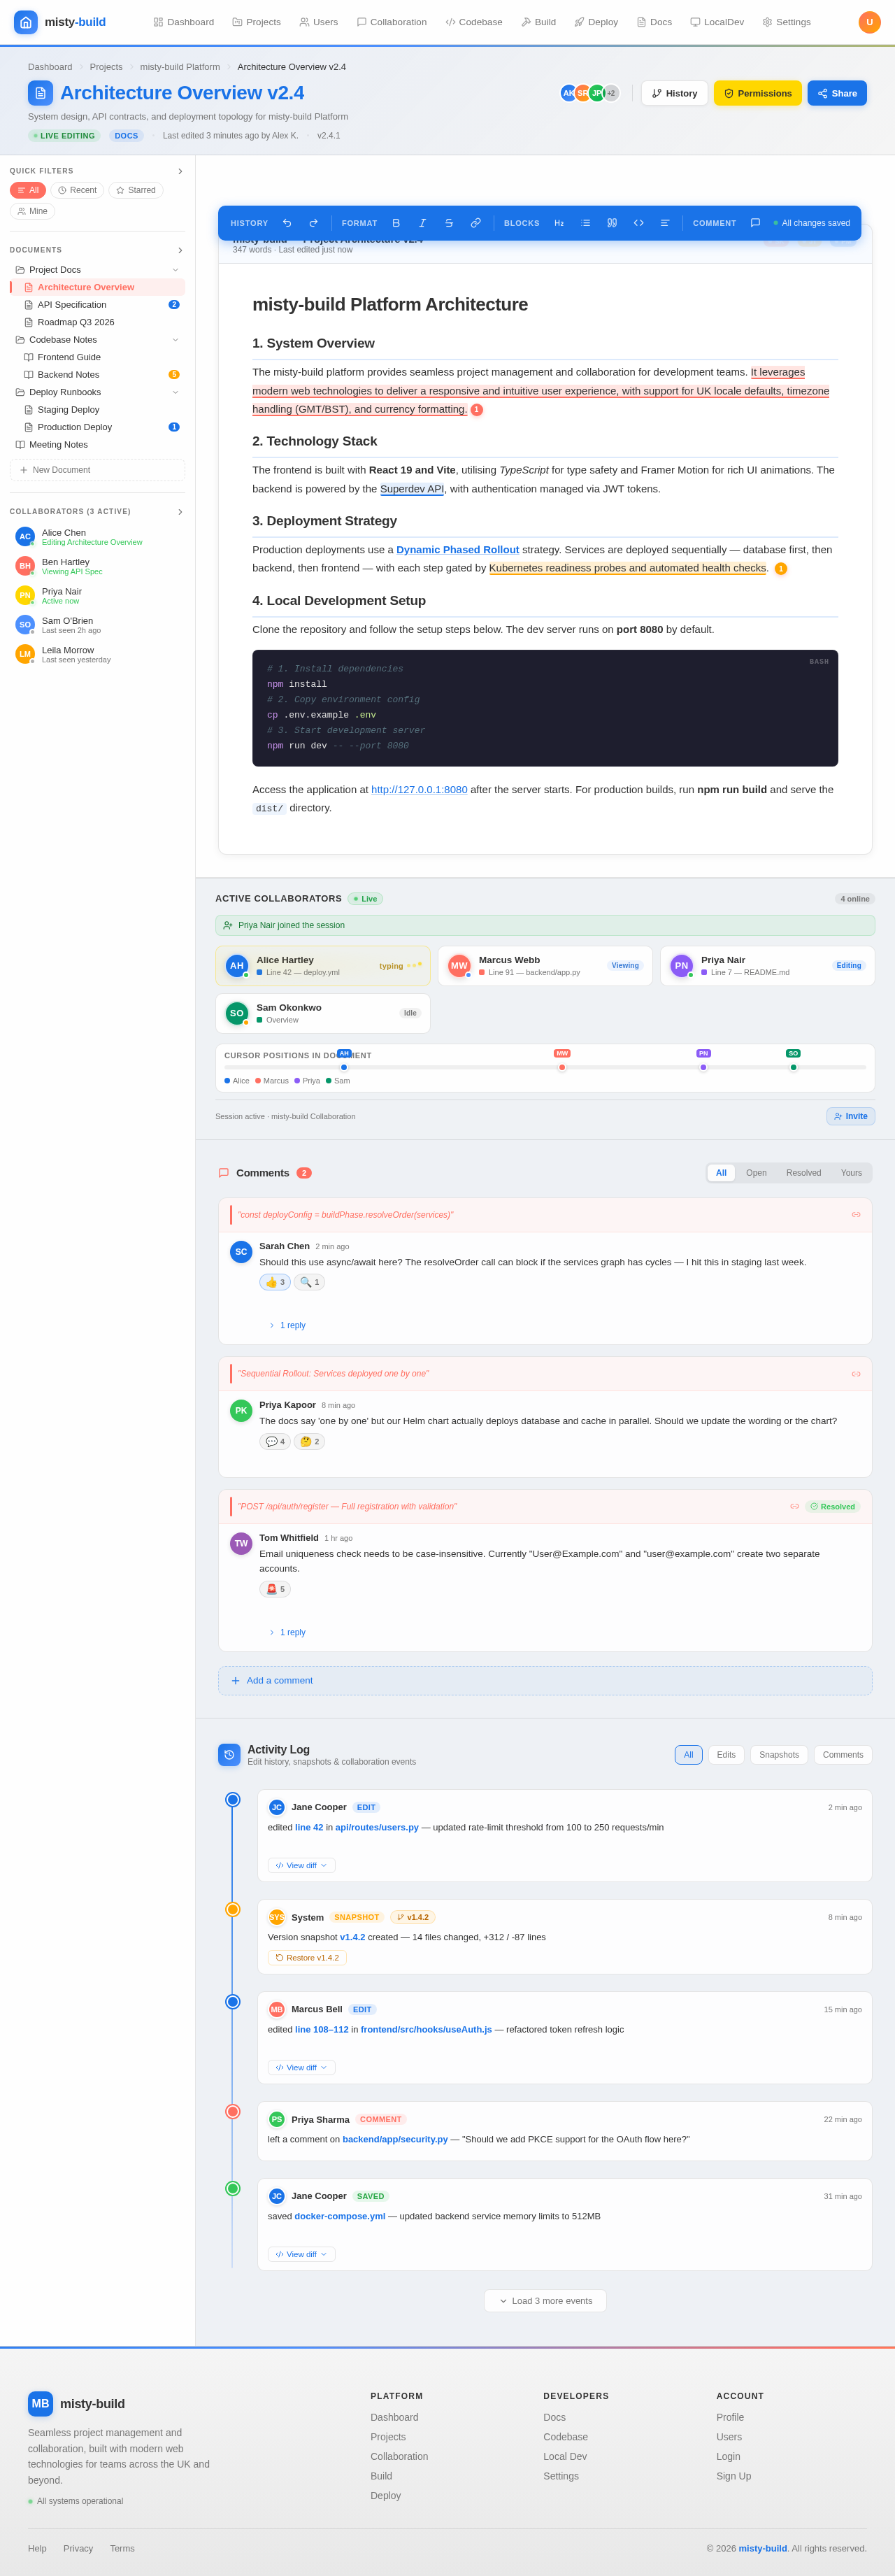The height and width of the screenshot is (2576, 895).
Task: Toggle bold formatting in editor toolbar
Action: 396,223
